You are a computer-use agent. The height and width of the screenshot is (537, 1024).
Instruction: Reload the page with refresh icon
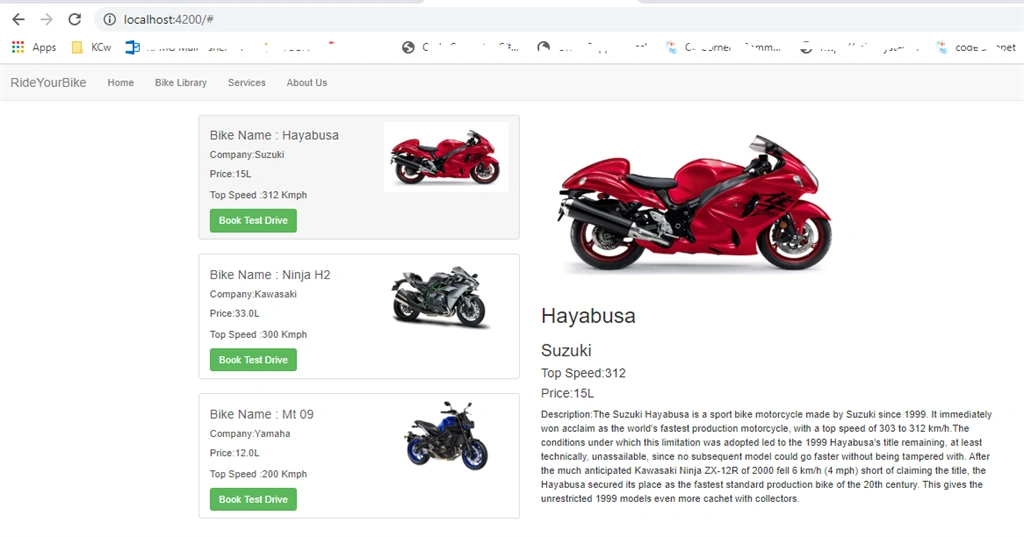click(x=75, y=20)
